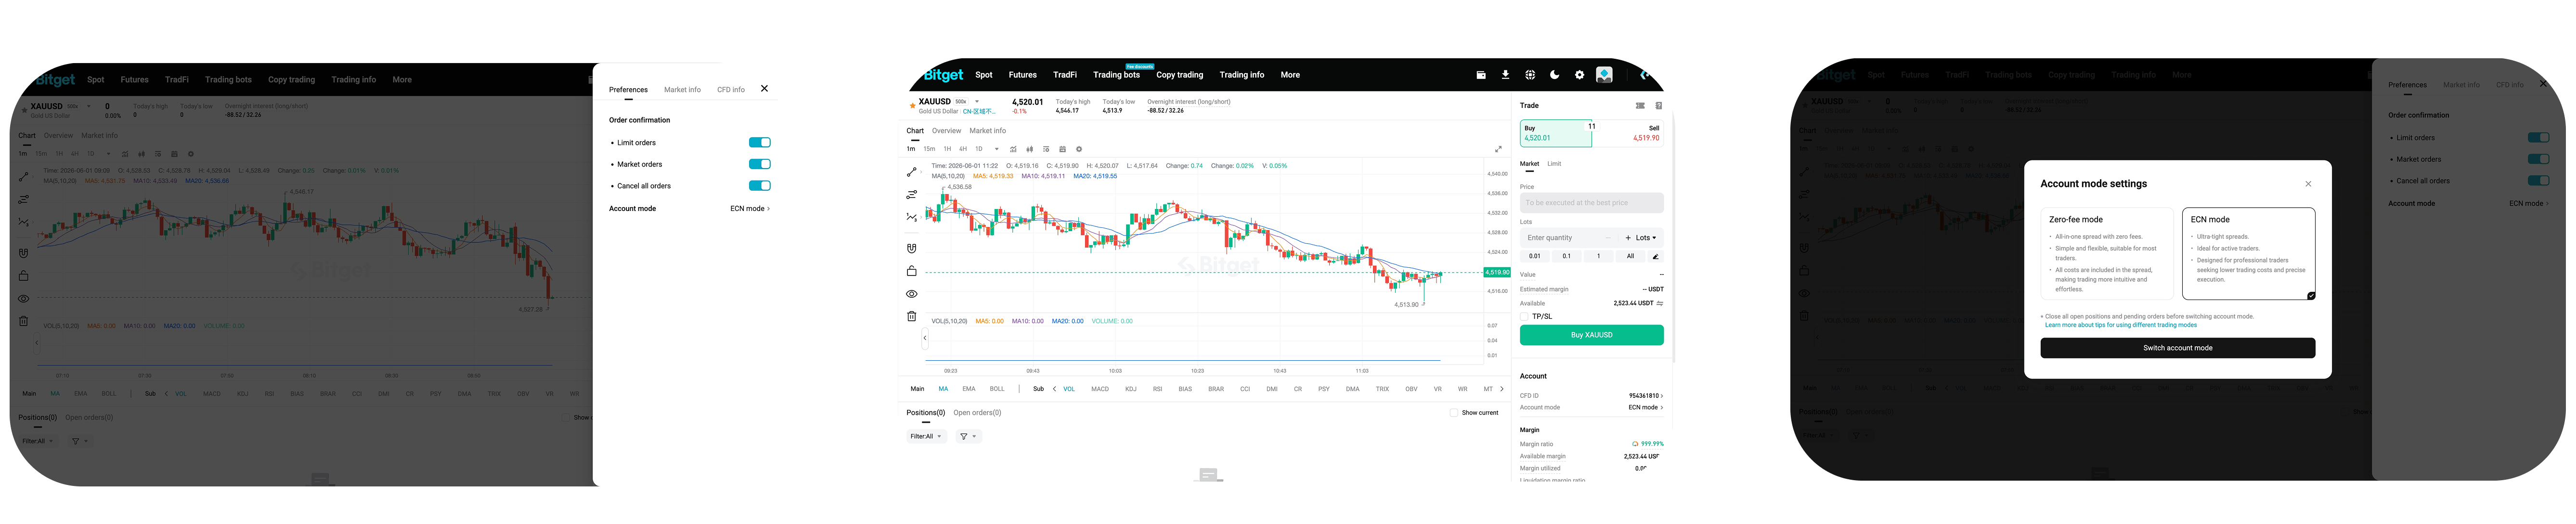Screen dimensions: 2576x524
Task: Switch to the Overview tab in the undimmed screen
Action: (x=946, y=131)
